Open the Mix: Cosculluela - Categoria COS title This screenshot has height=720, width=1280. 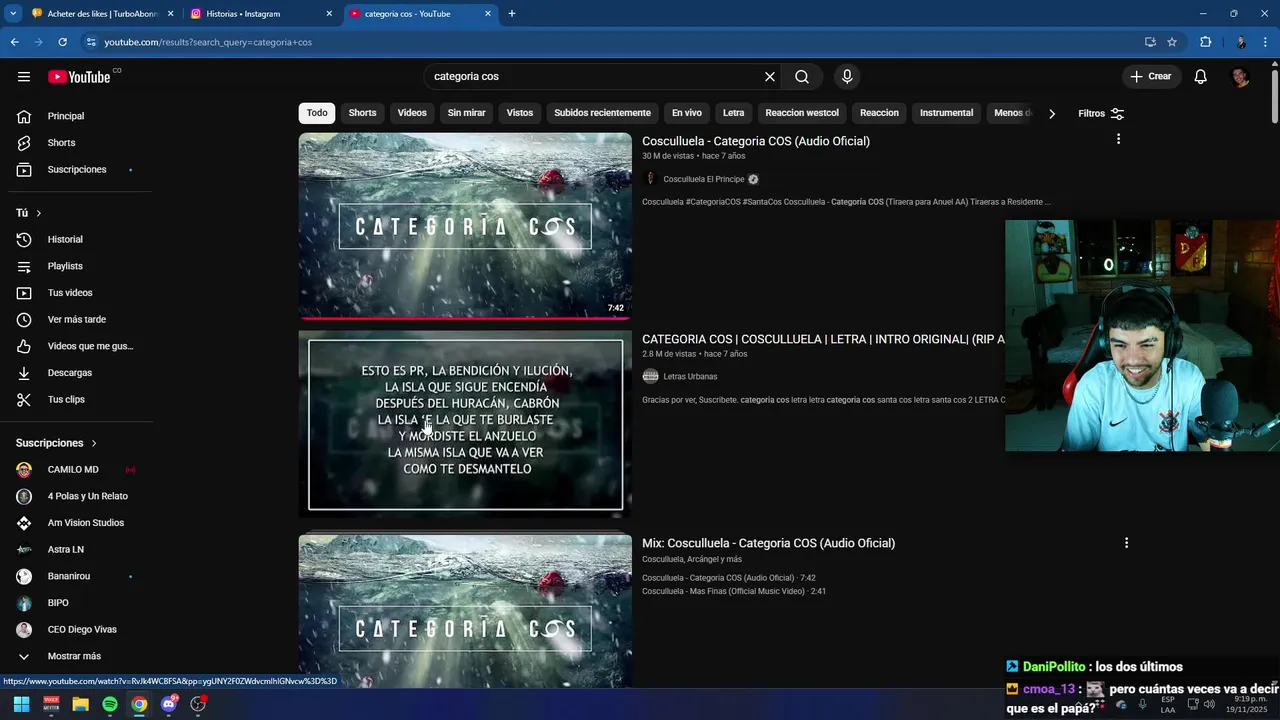click(768, 543)
